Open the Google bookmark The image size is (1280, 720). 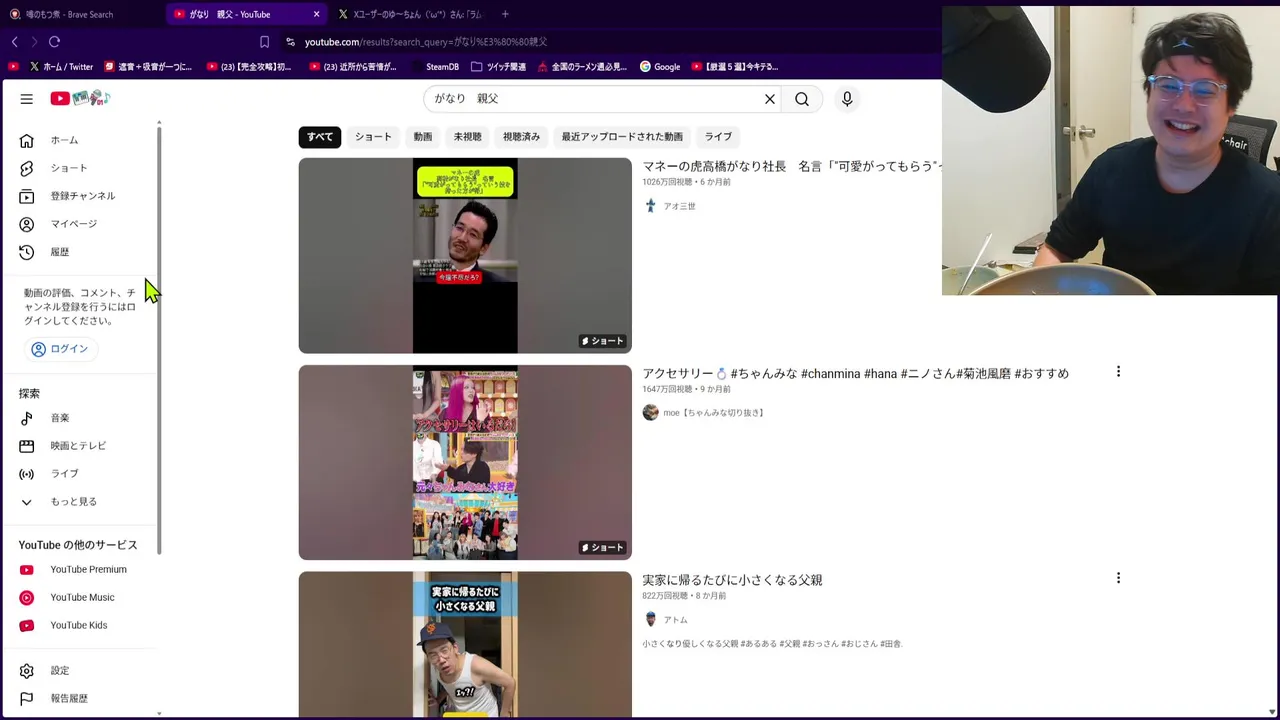point(660,67)
